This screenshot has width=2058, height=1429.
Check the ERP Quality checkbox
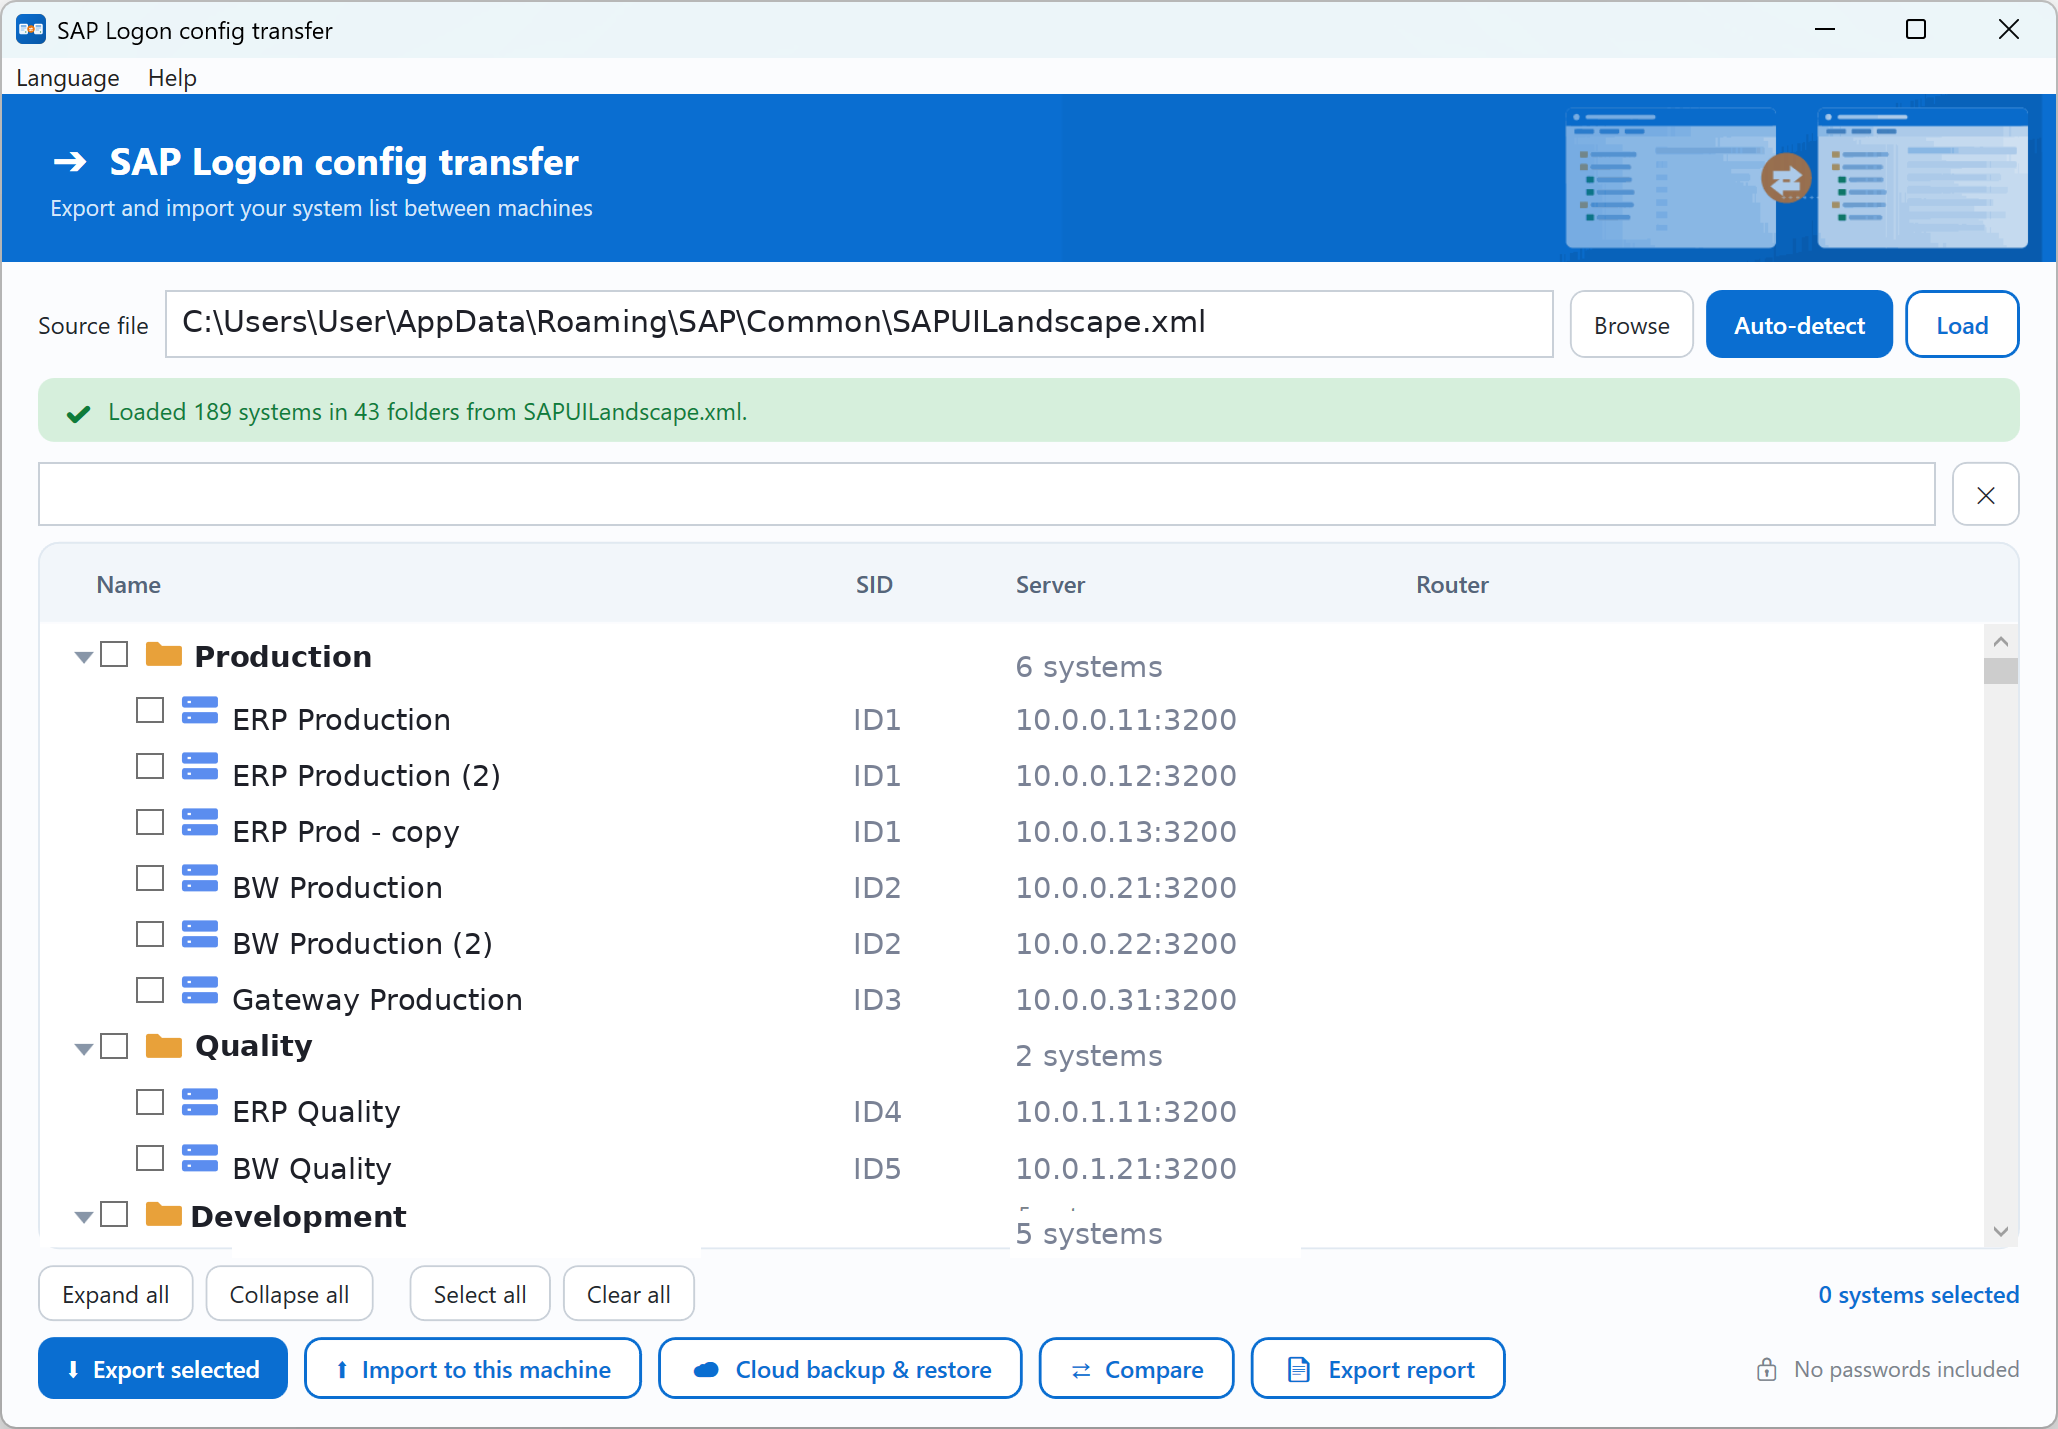(x=150, y=1103)
